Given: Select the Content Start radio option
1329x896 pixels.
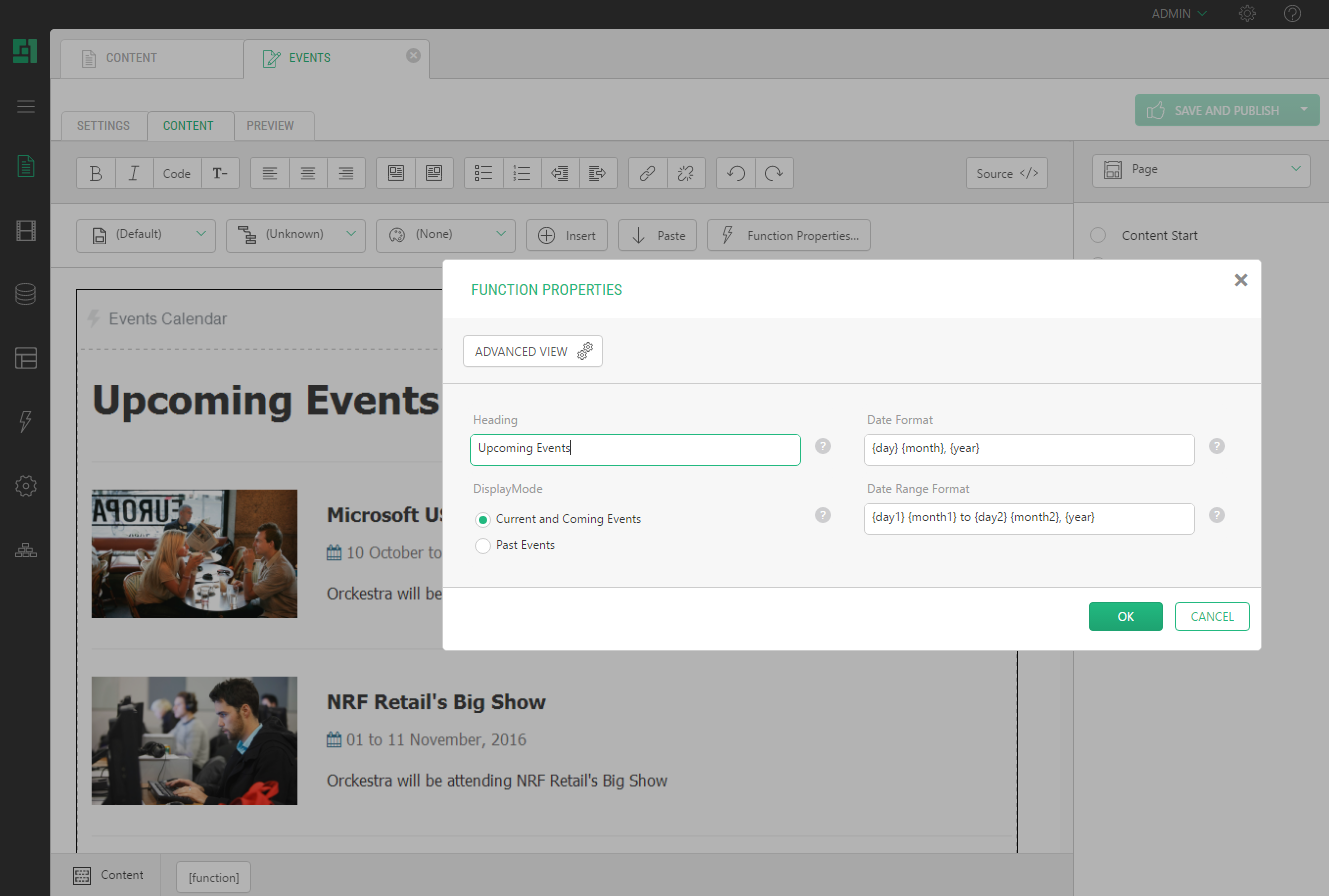Looking at the screenshot, I should pos(1098,236).
